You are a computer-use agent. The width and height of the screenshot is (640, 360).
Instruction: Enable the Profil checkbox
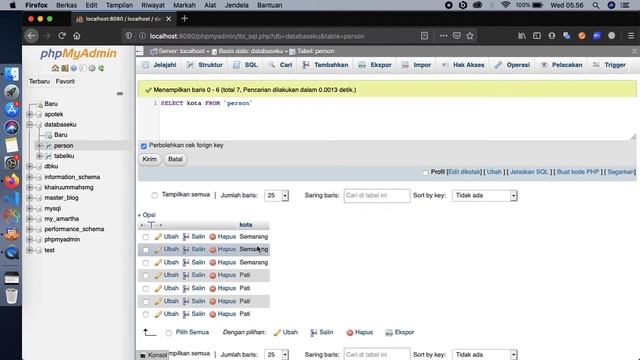(426, 172)
